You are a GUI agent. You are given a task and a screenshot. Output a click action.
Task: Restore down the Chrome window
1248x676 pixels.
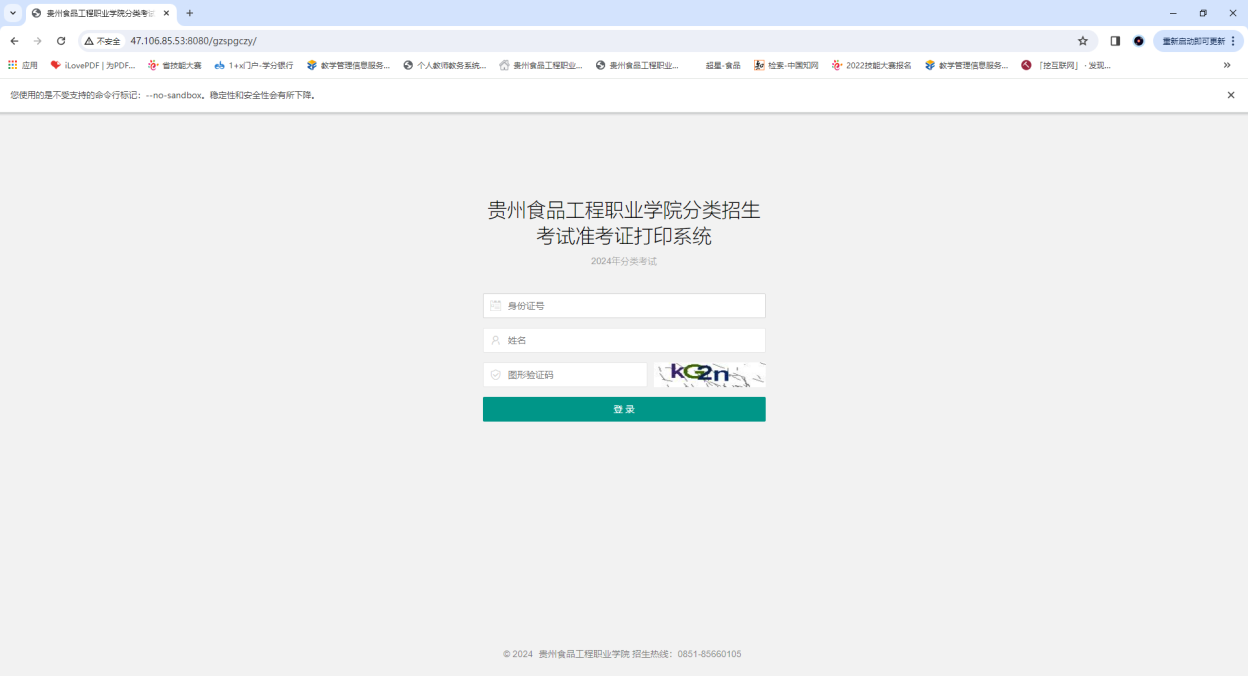click(x=1203, y=13)
